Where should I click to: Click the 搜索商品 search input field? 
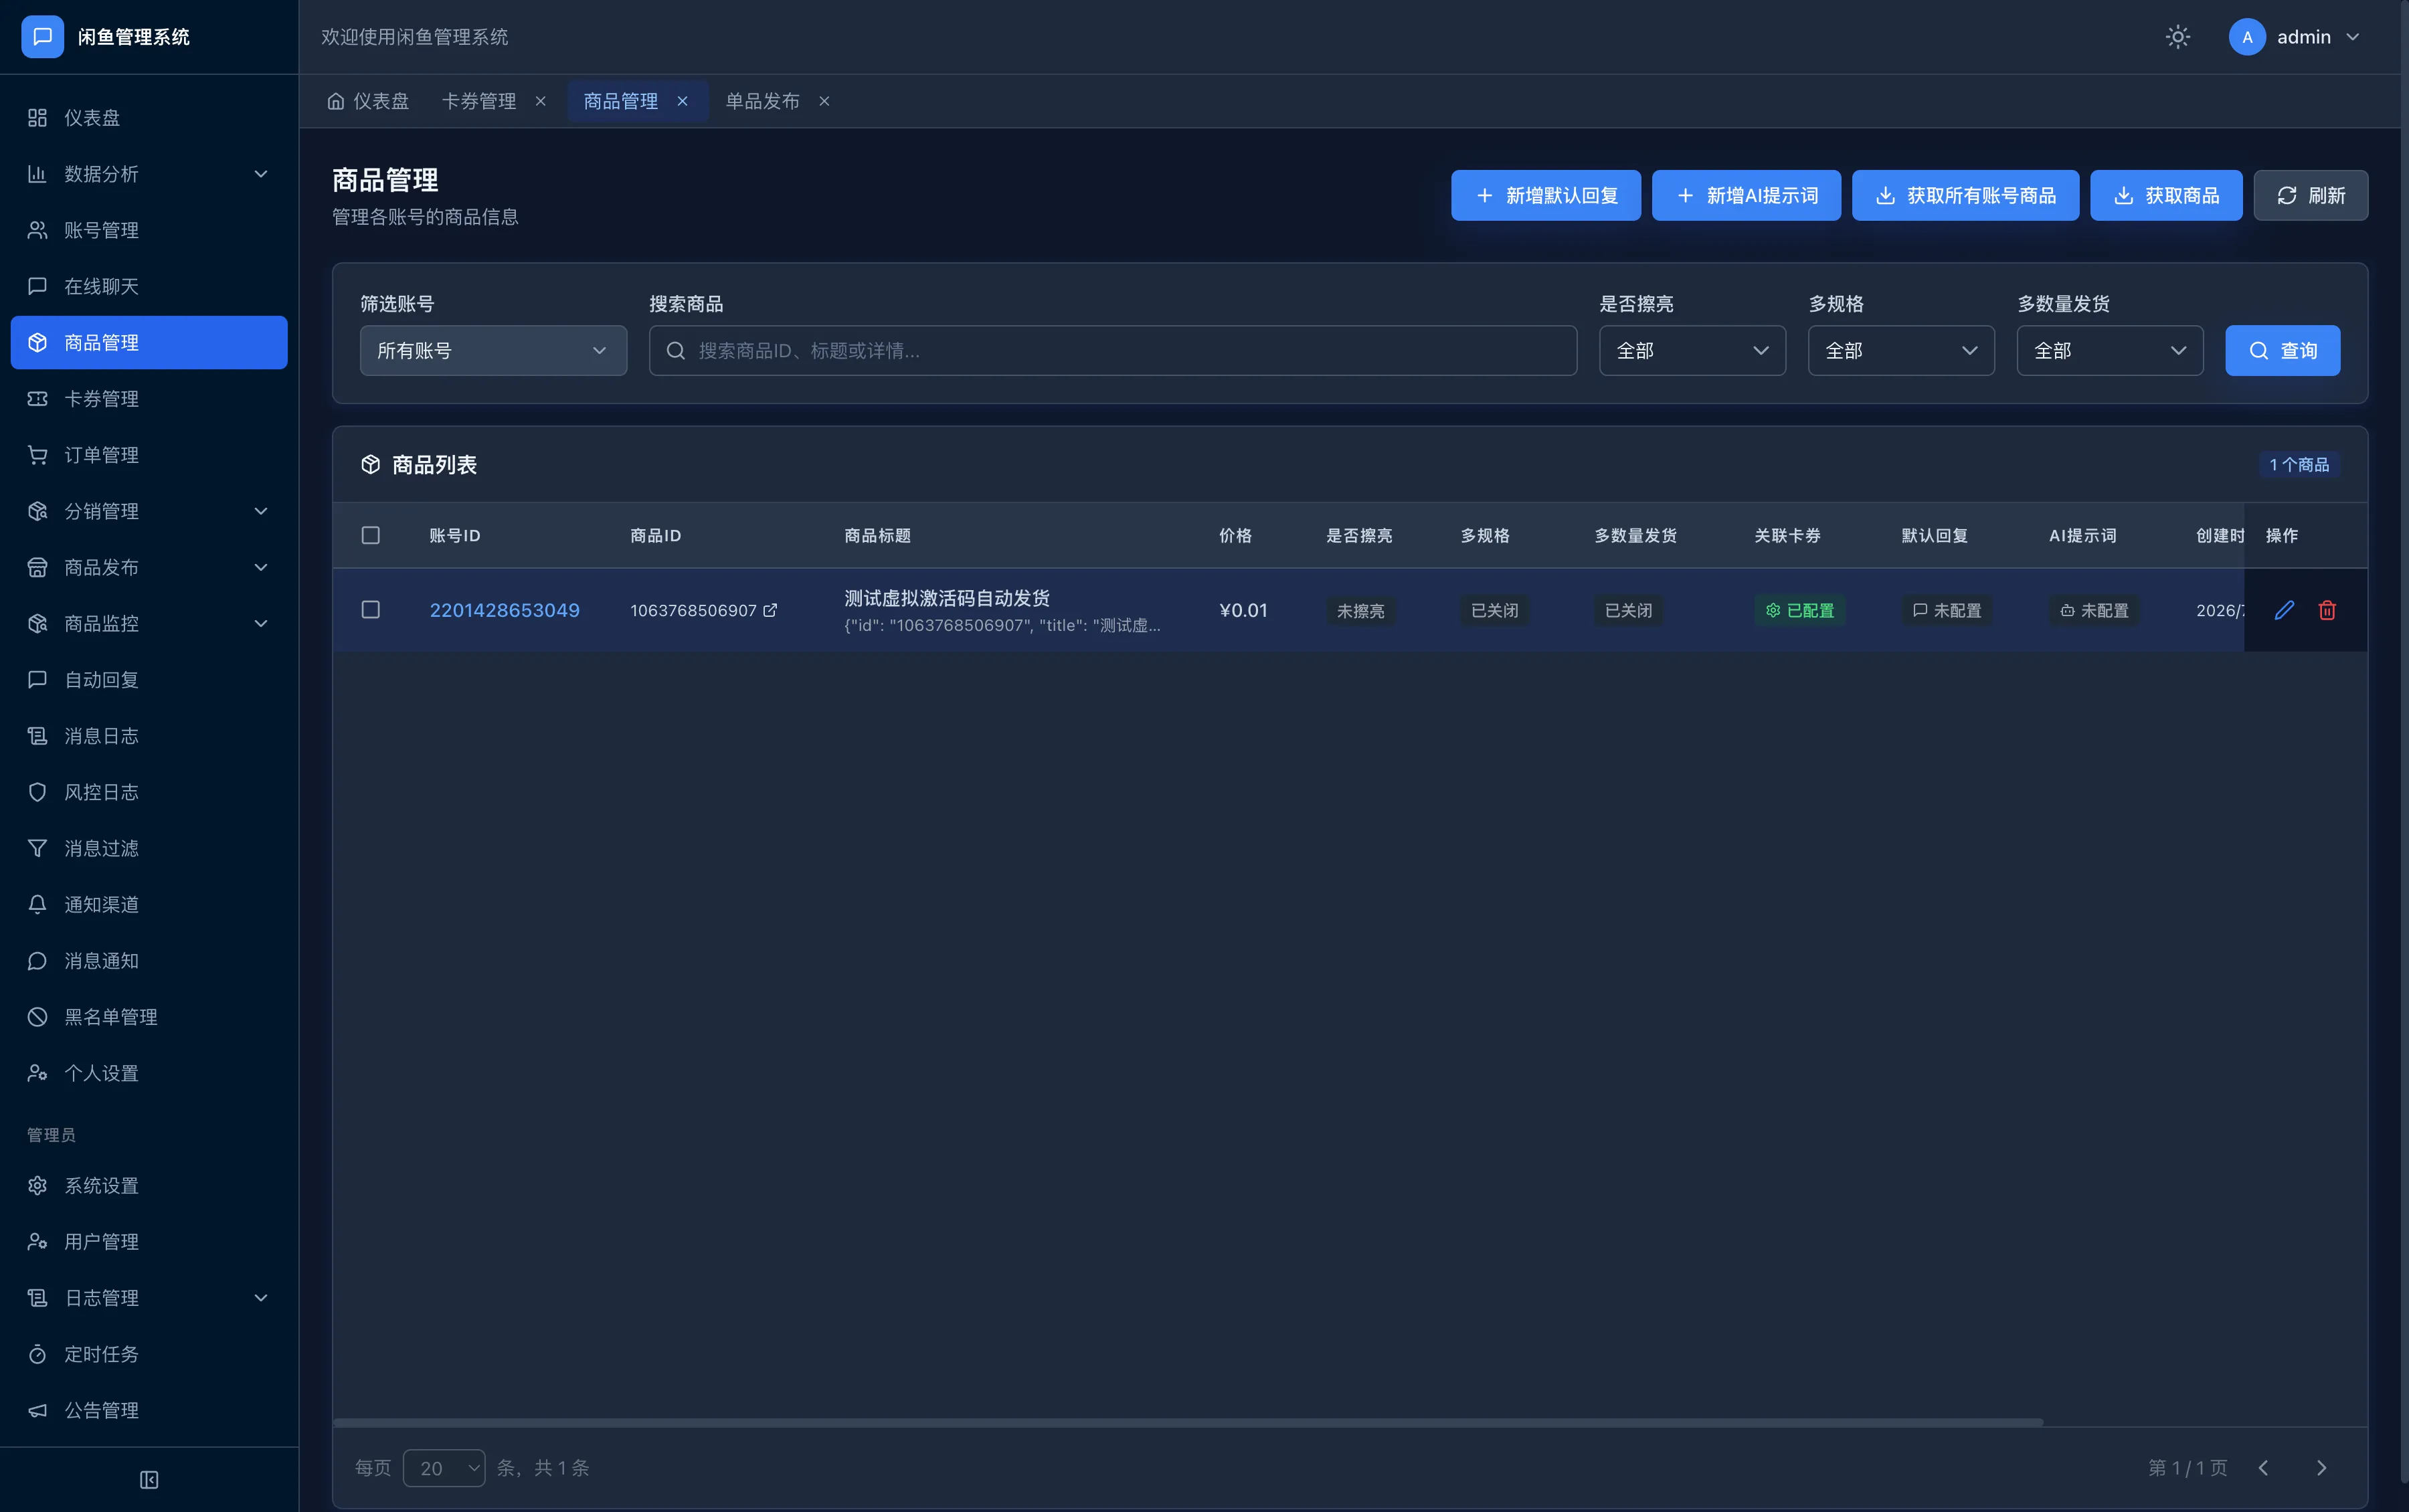[1113, 350]
